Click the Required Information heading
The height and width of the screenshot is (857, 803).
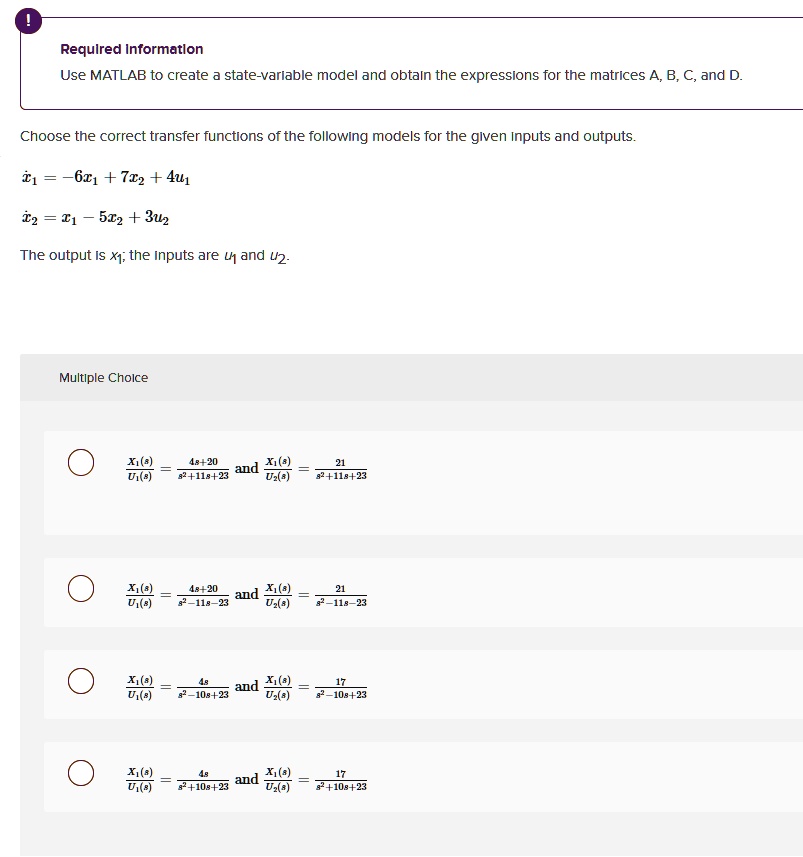point(131,48)
